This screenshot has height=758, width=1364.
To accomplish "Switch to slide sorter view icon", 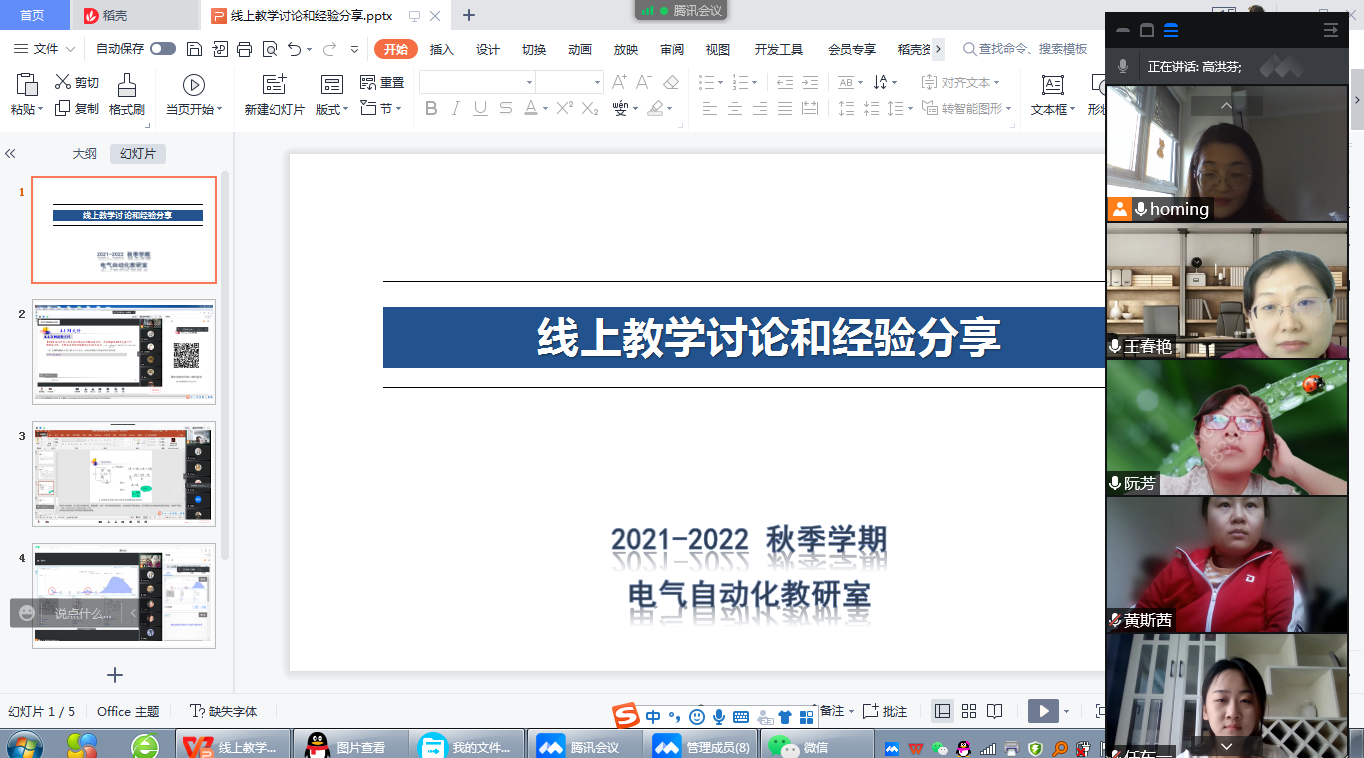I will click(968, 711).
